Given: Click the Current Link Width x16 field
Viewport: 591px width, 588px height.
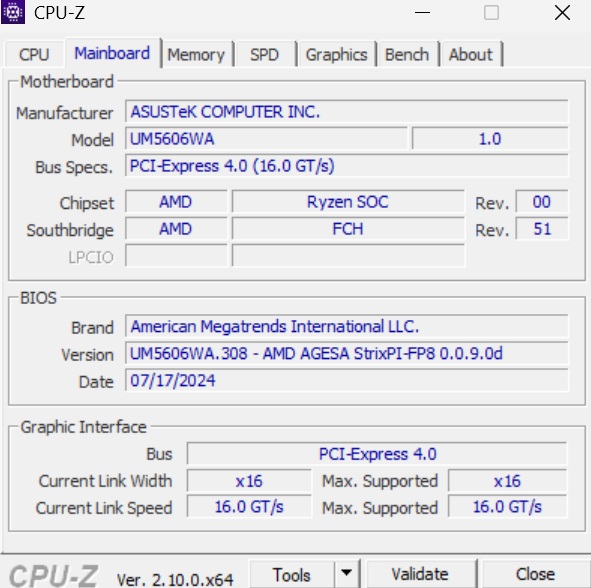Looking at the screenshot, I should click(x=249, y=481).
